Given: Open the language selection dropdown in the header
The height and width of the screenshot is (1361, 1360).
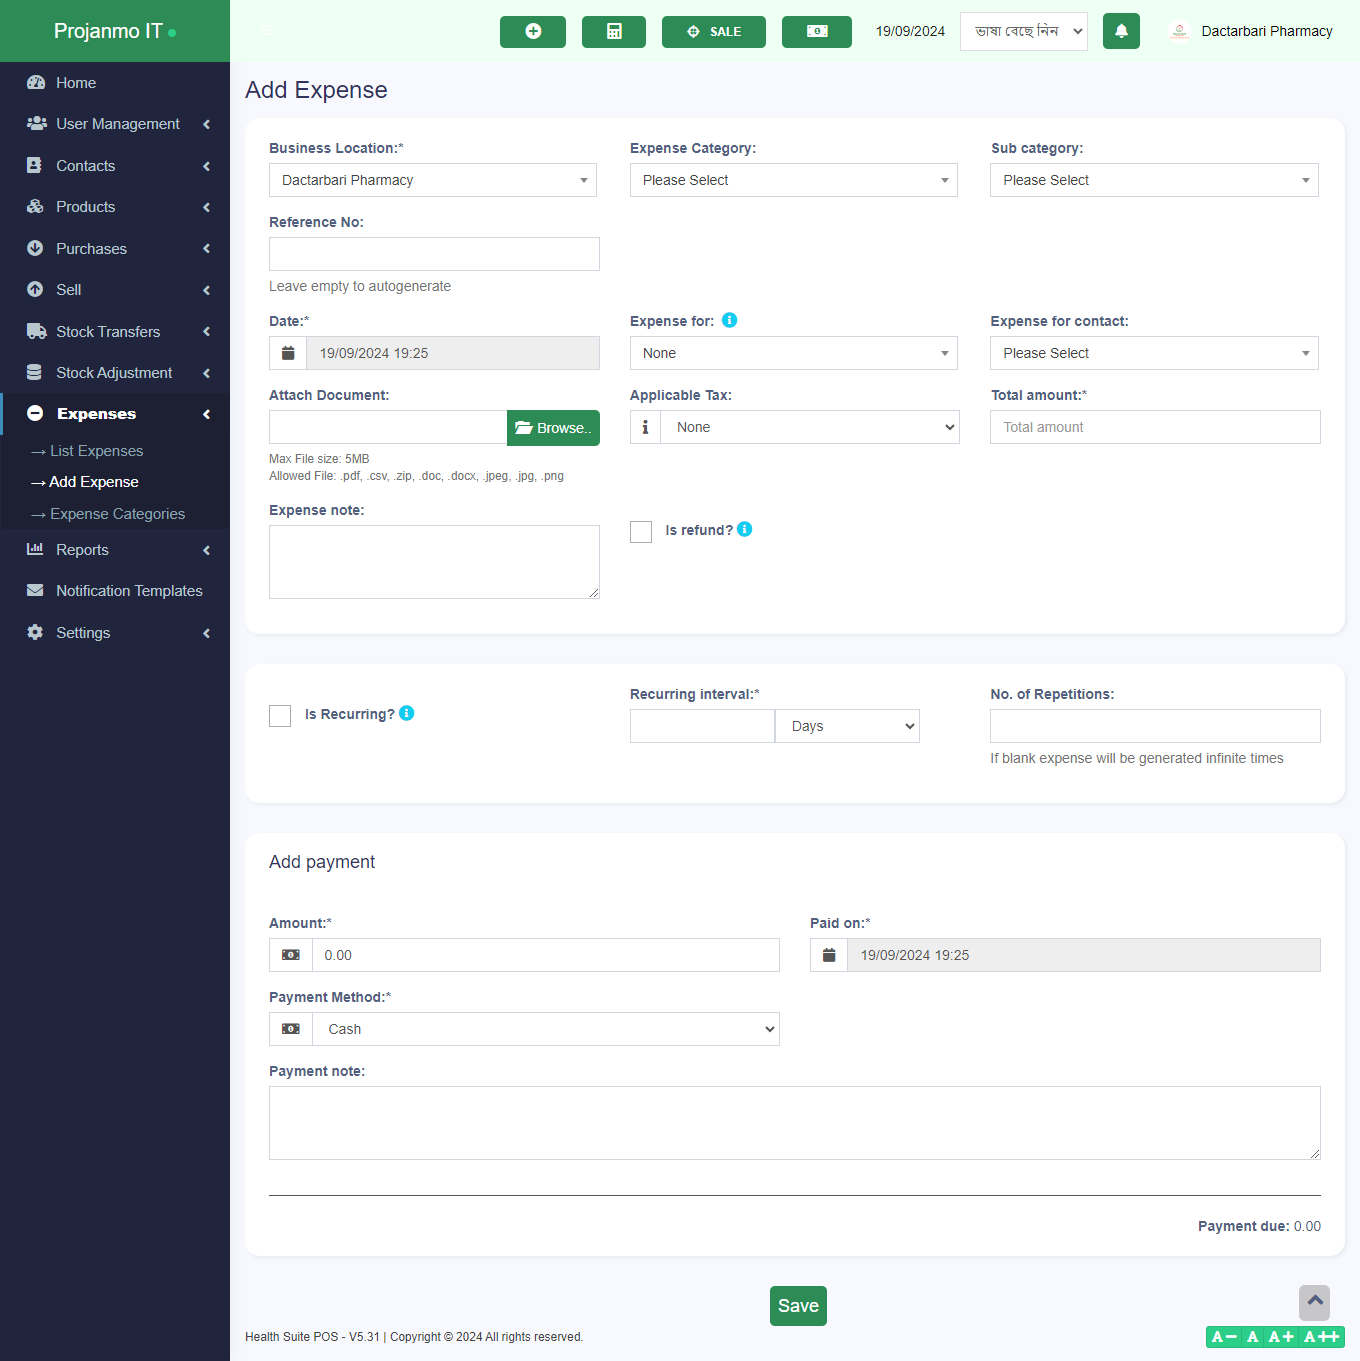Looking at the screenshot, I should pyautogui.click(x=1023, y=31).
